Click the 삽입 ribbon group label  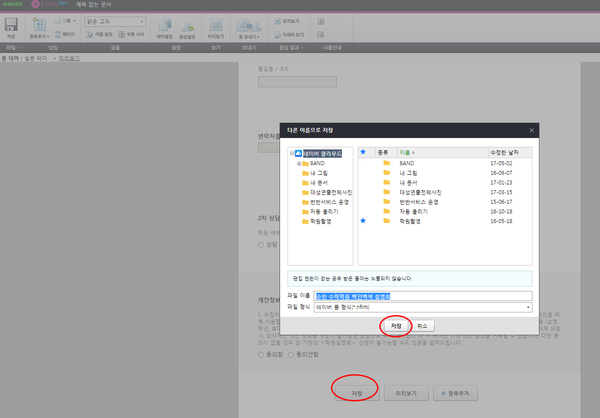(x=53, y=48)
